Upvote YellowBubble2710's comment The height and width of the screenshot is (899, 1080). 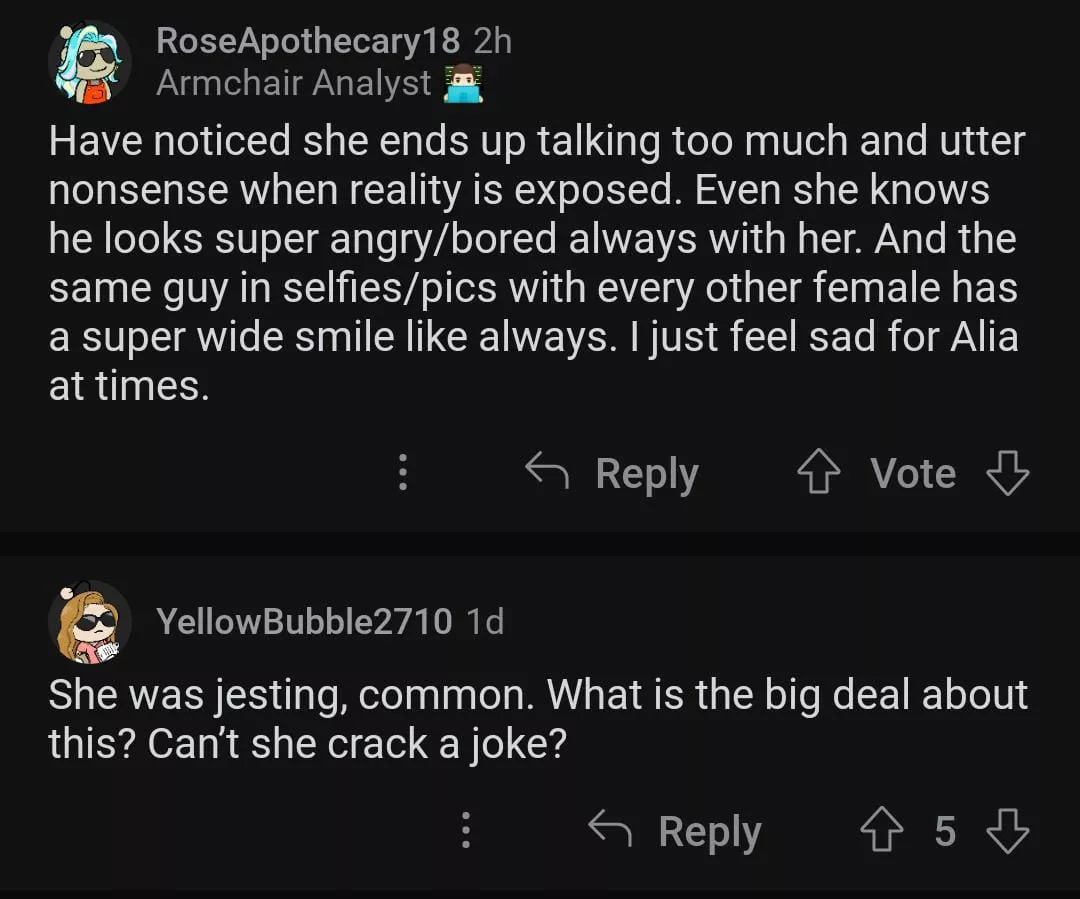881,831
